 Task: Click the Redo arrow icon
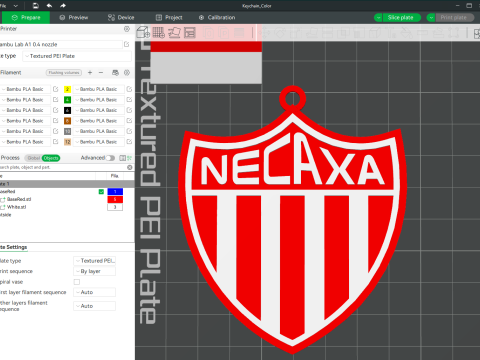point(63,6)
